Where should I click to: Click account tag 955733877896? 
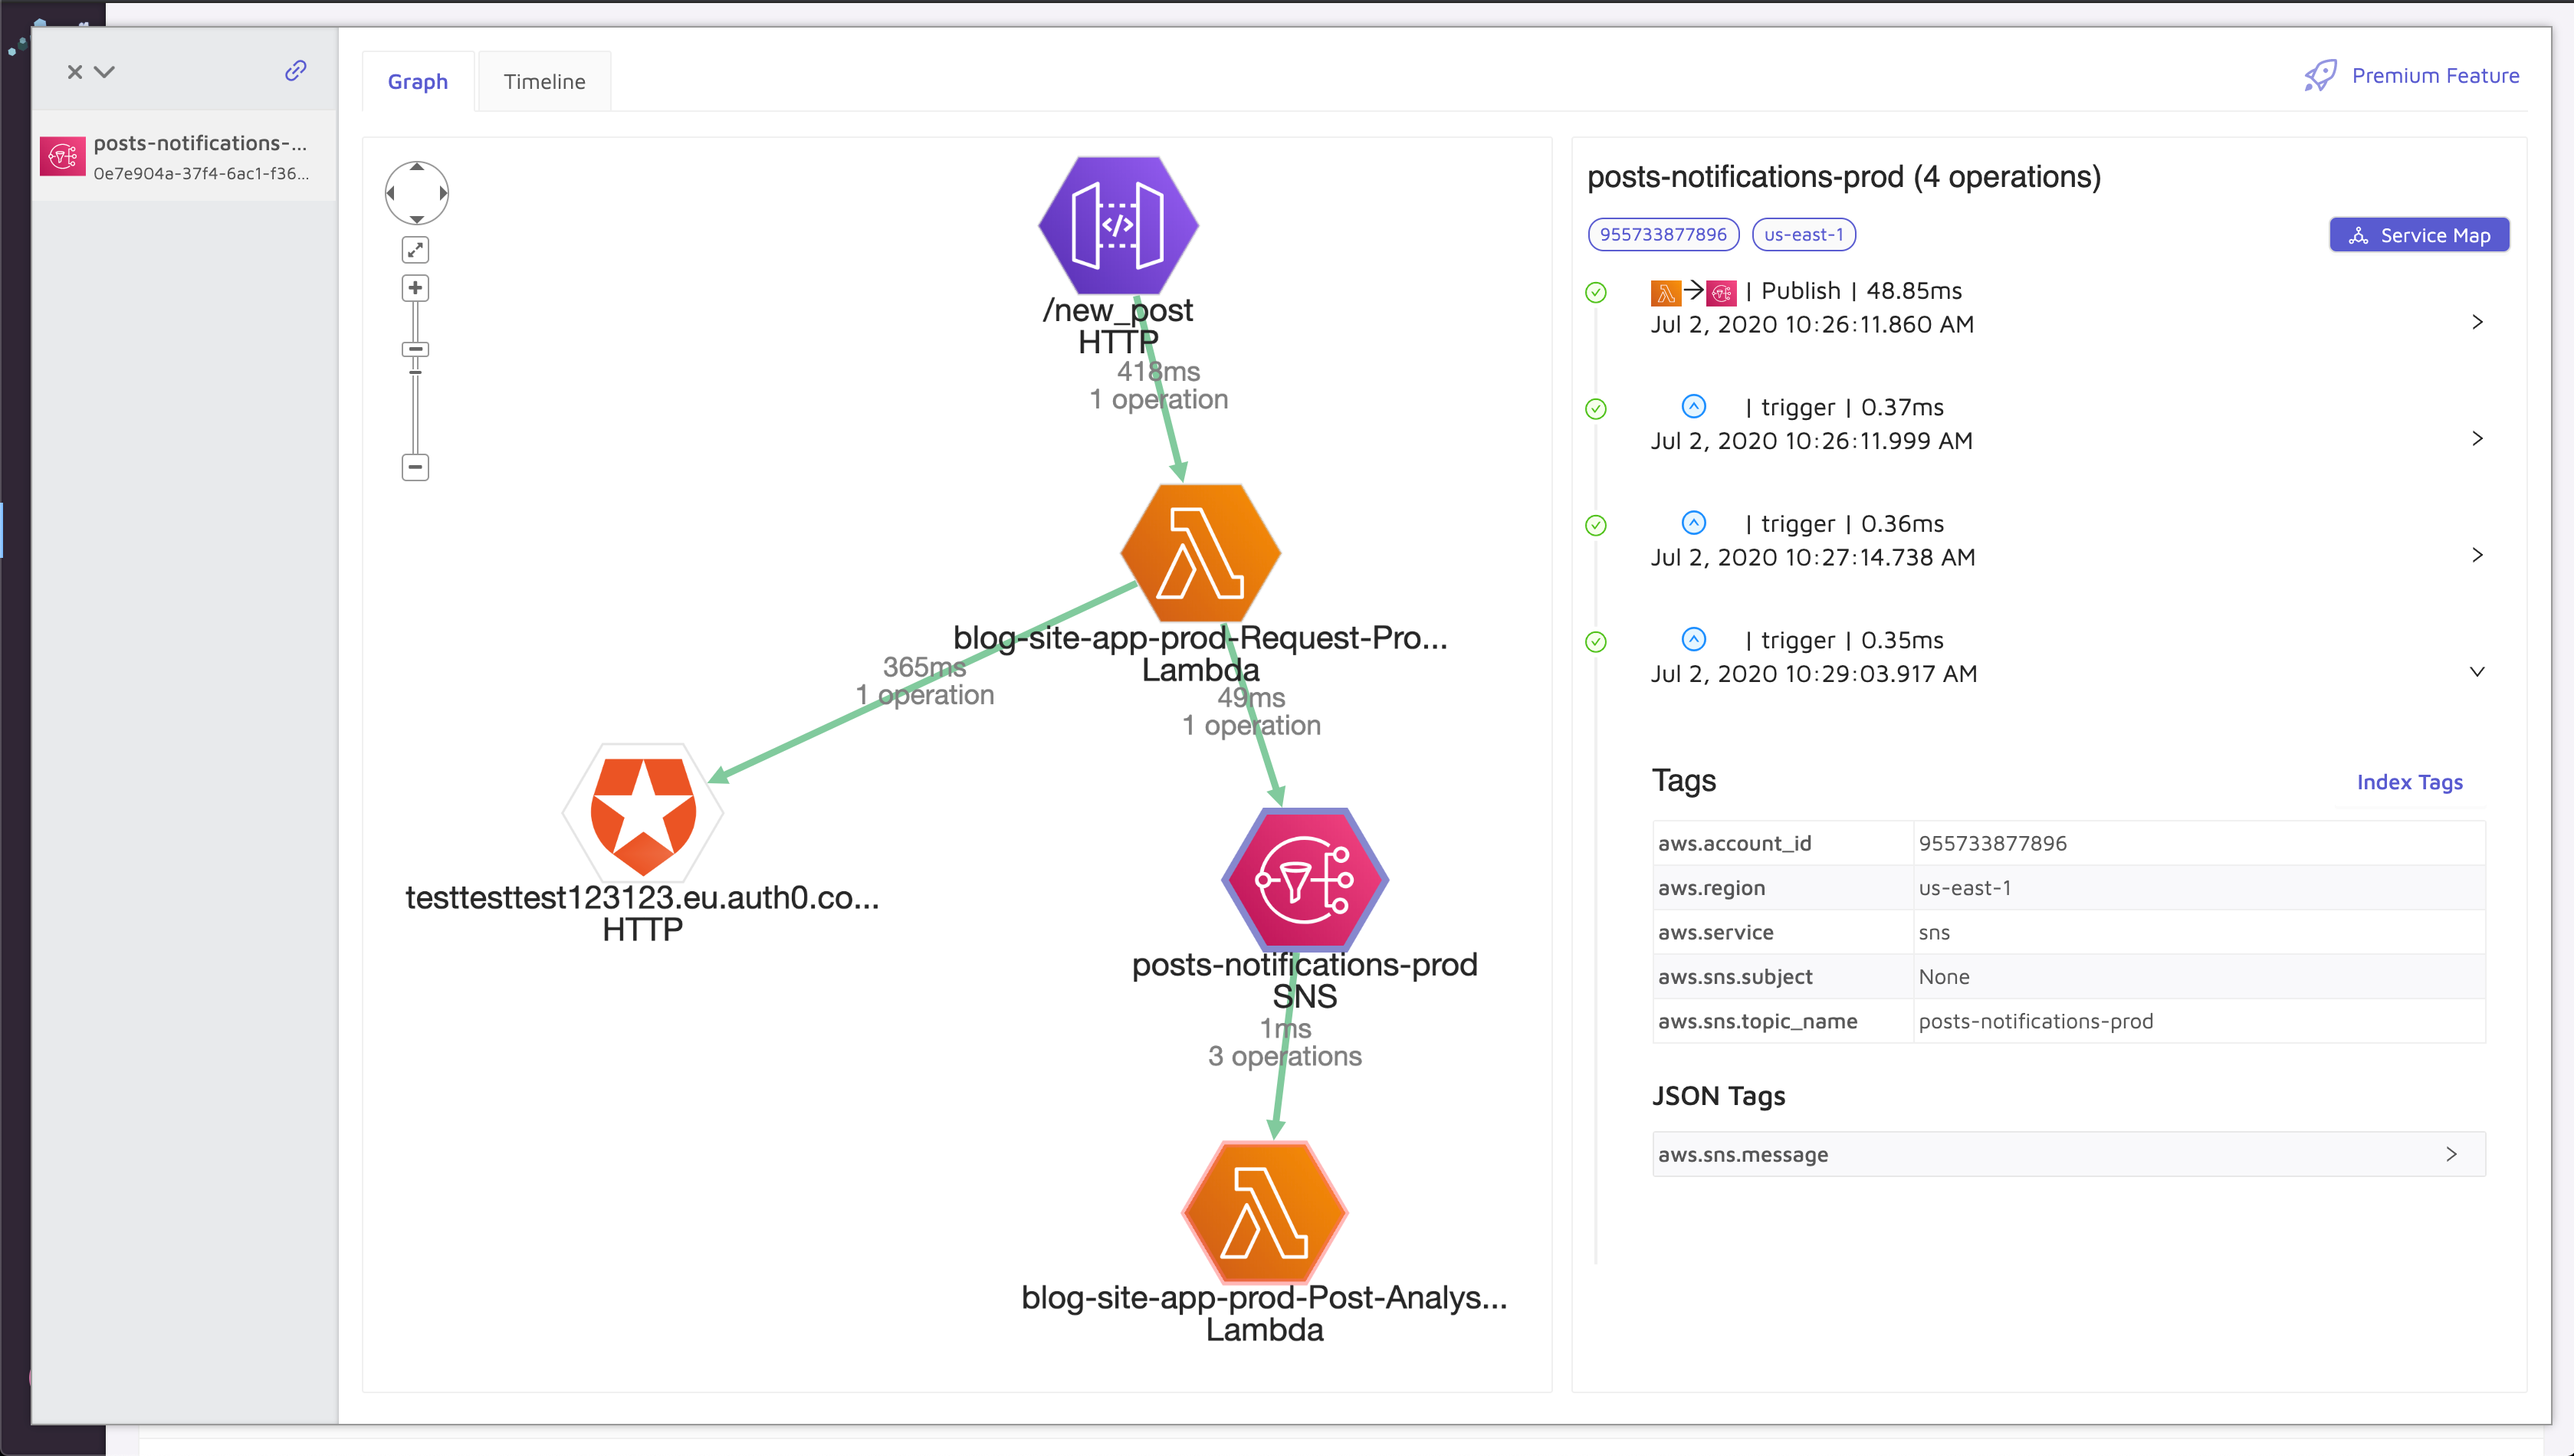point(1663,234)
